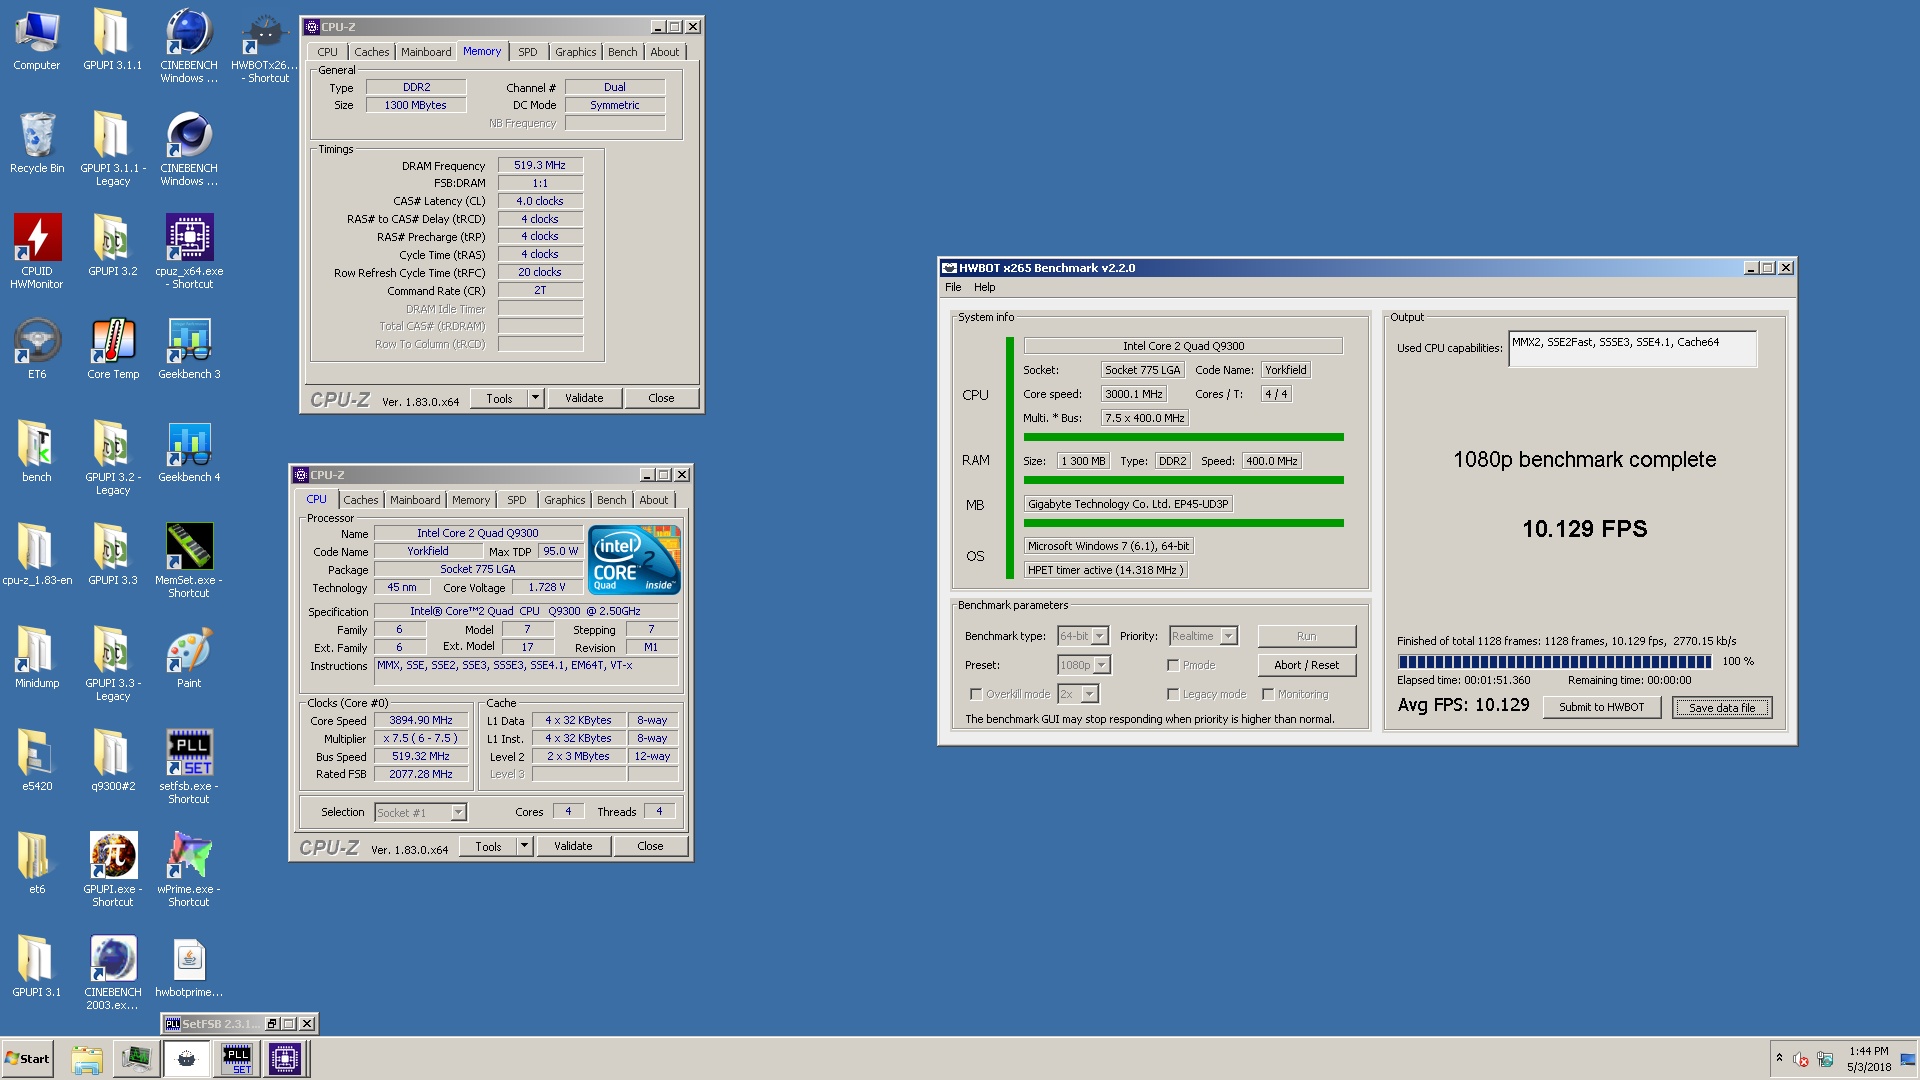Toggle the Monitoring checkbox

pos(1268,694)
